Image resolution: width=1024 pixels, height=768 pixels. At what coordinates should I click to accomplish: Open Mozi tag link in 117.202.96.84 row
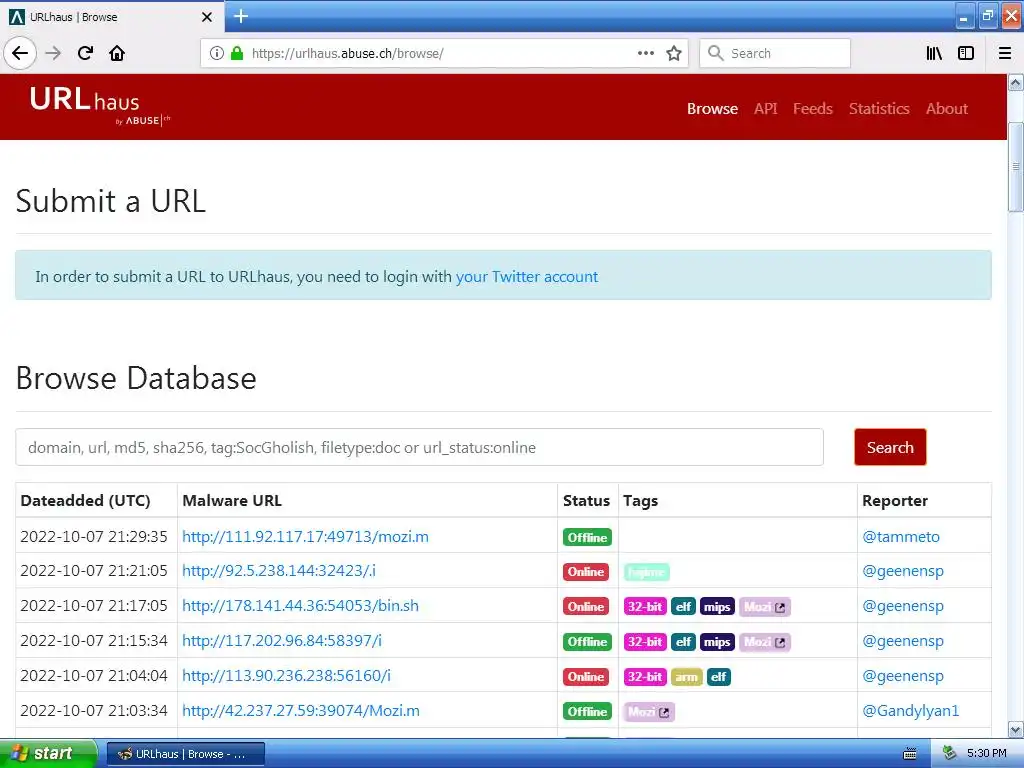point(764,642)
